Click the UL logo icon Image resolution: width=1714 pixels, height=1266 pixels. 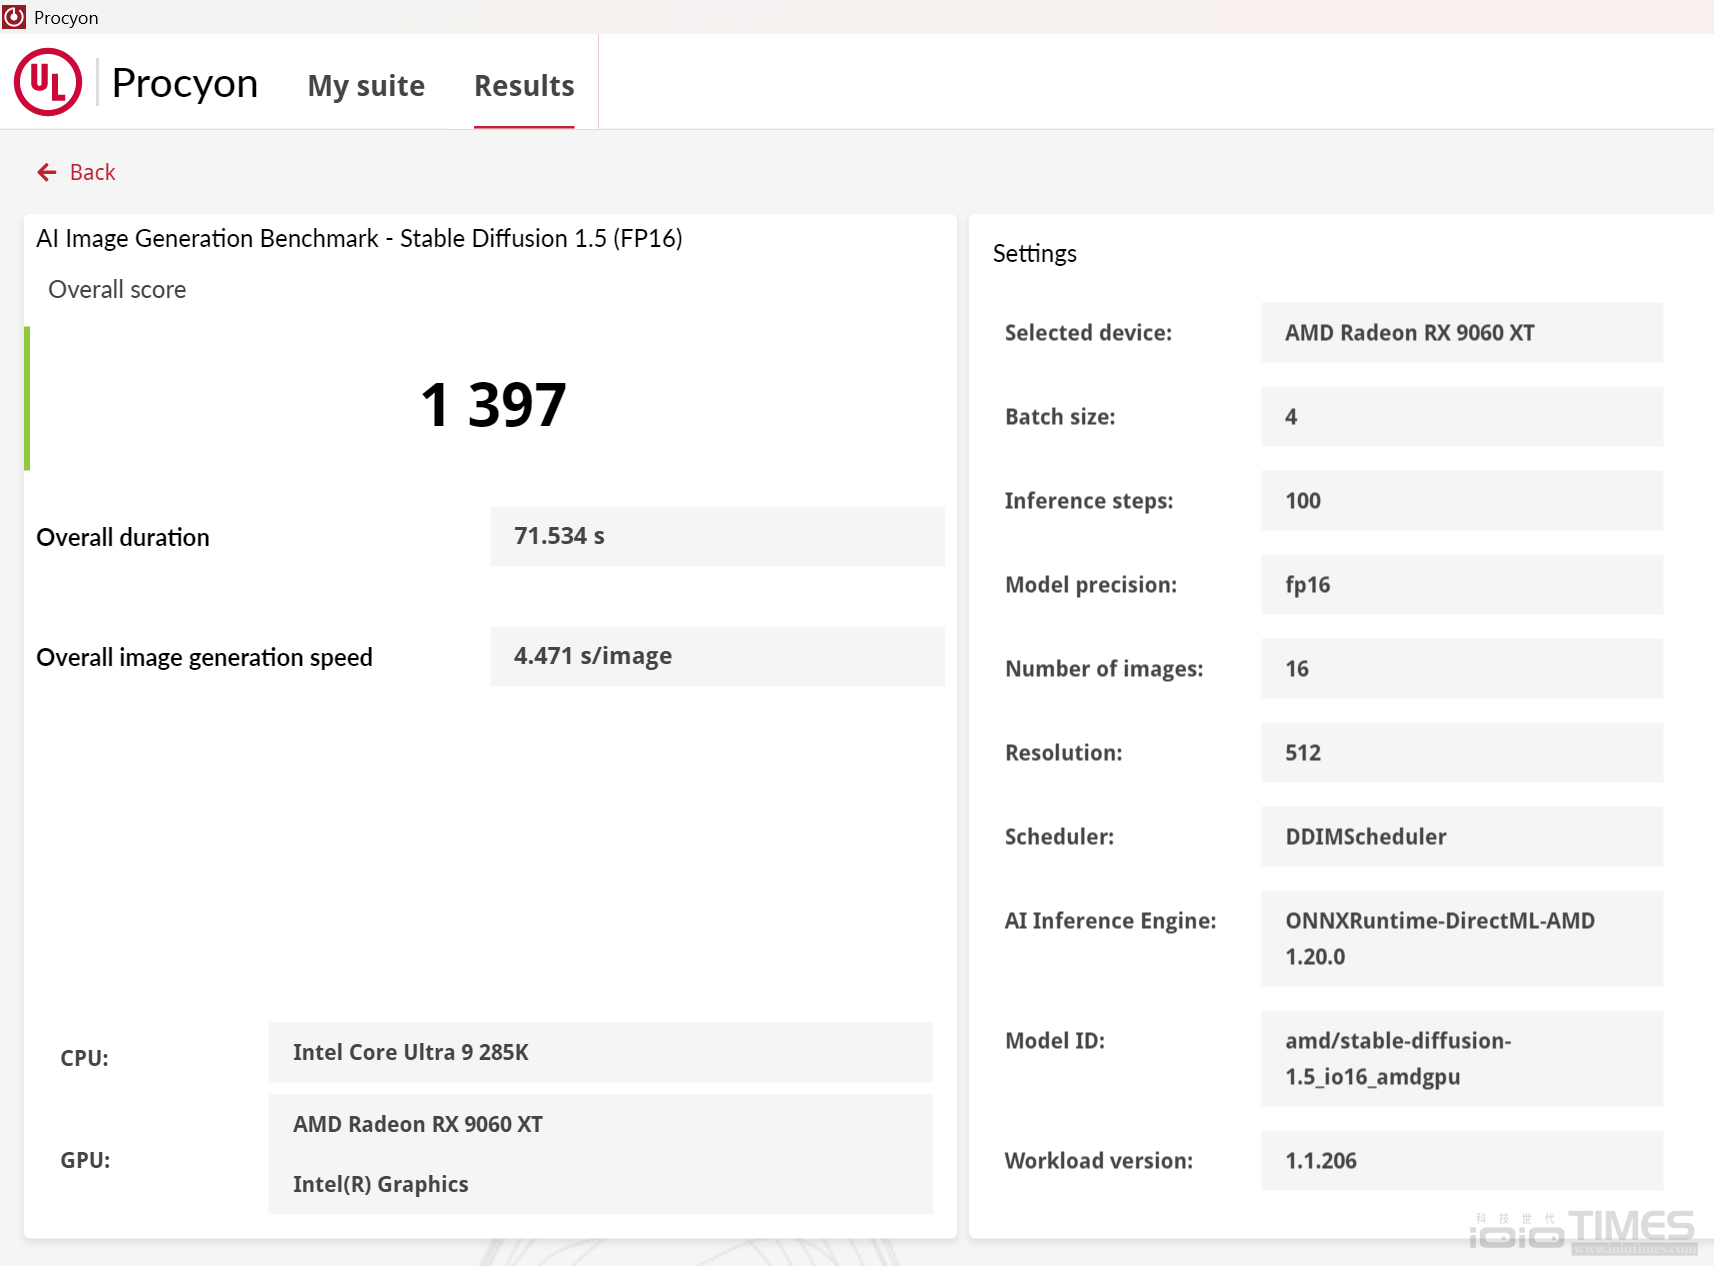48,82
